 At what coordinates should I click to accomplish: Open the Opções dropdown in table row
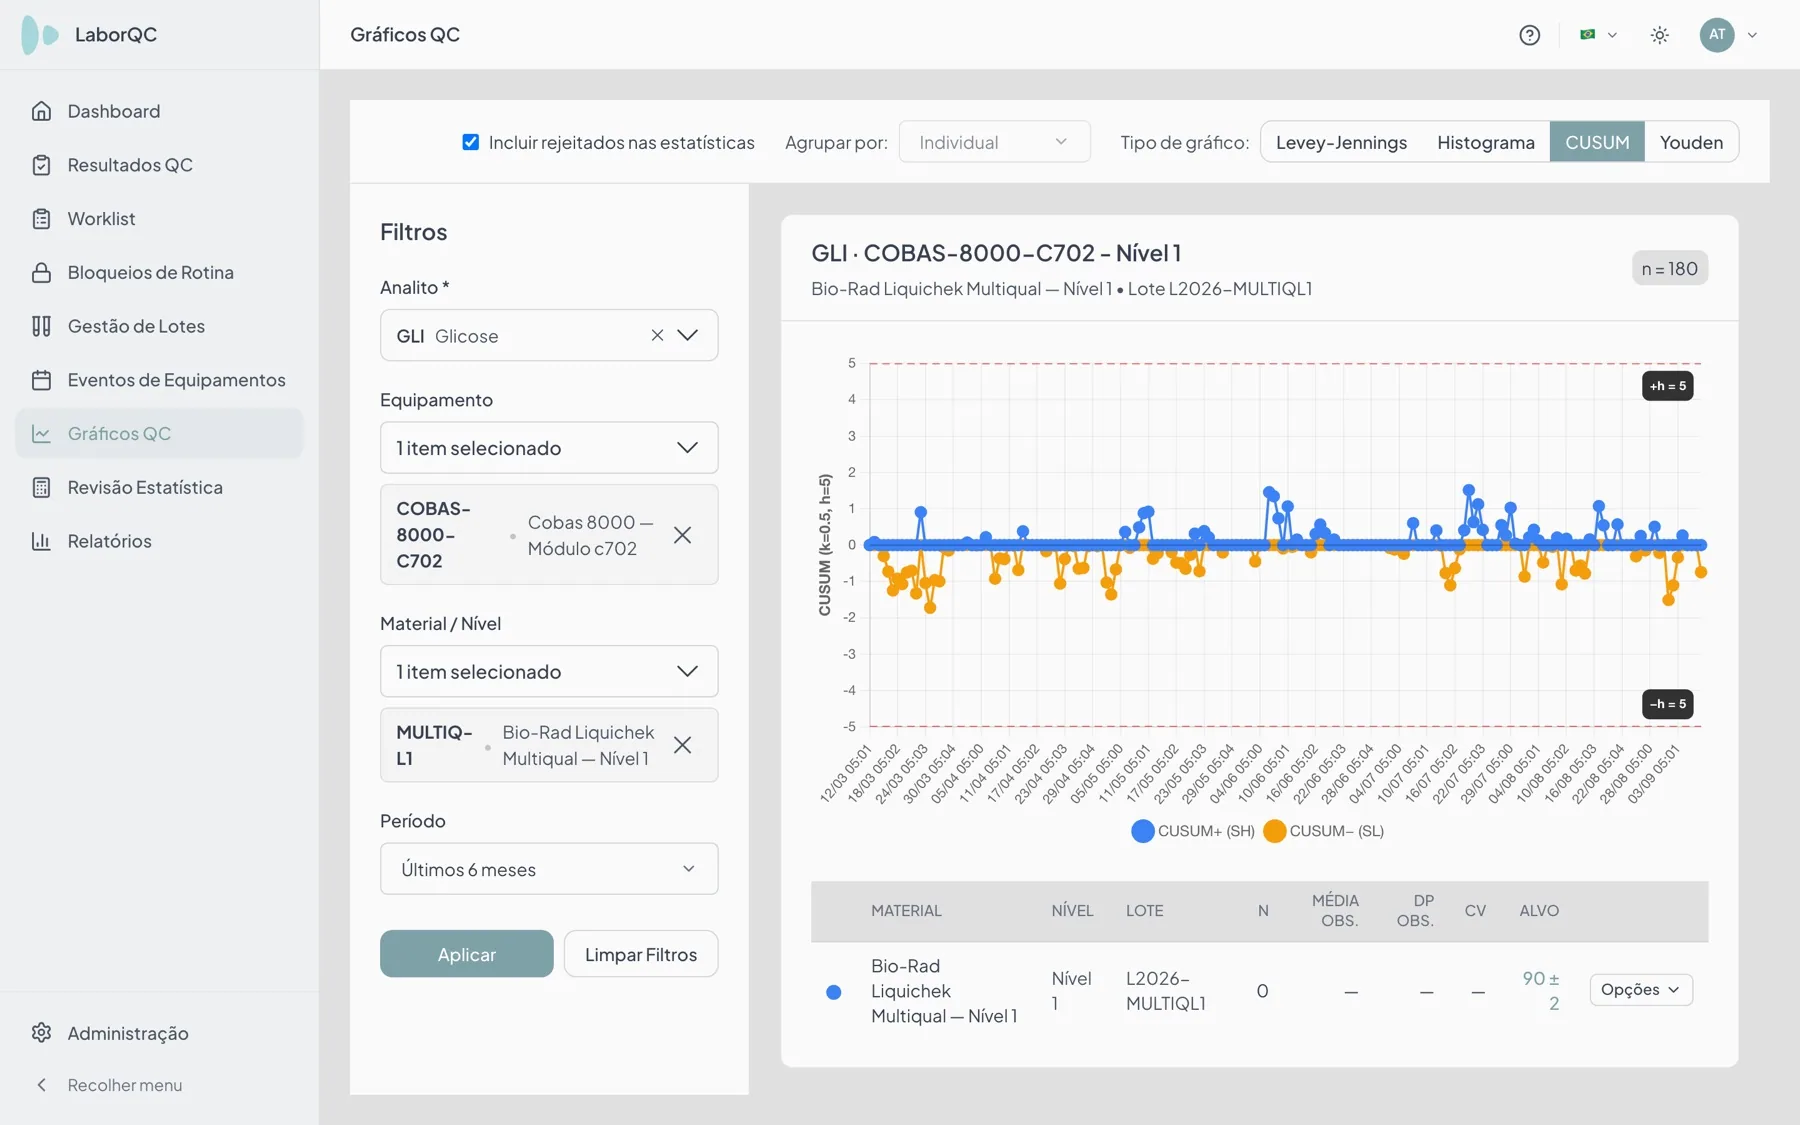tap(1641, 990)
